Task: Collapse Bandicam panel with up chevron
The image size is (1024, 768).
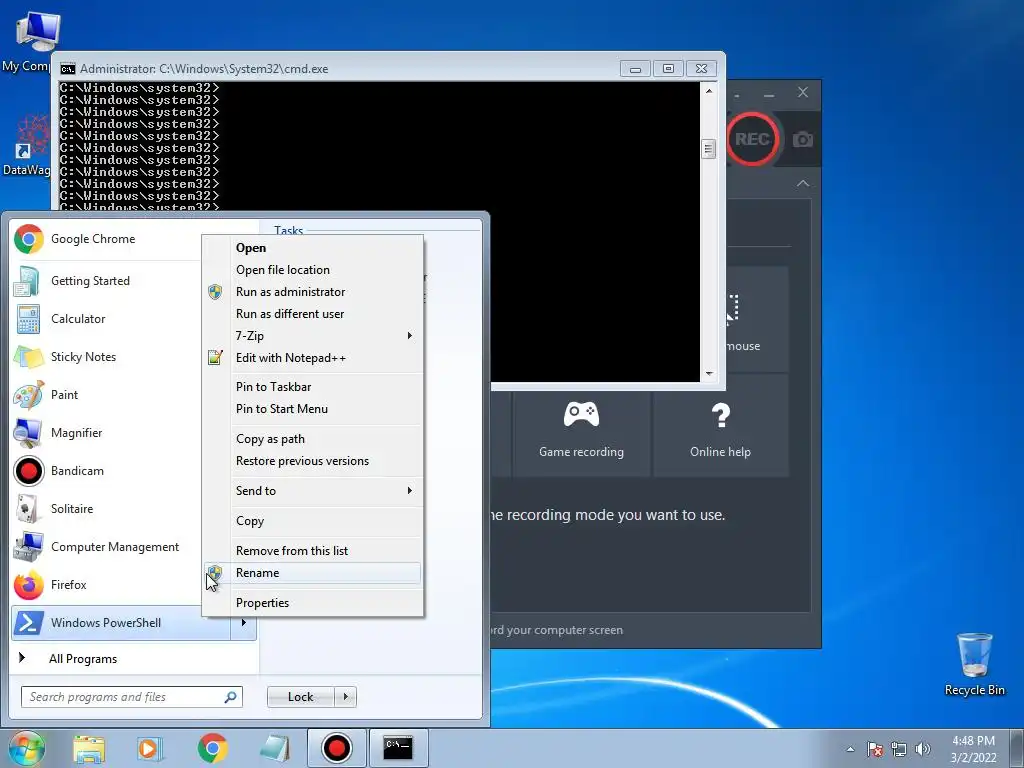Action: point(803,184)
